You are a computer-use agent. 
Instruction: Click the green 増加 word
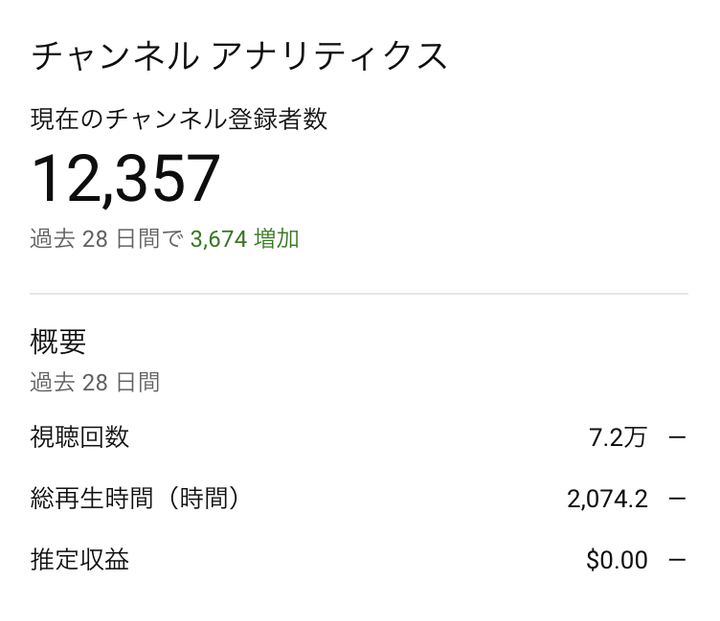(x=277, y=239)
